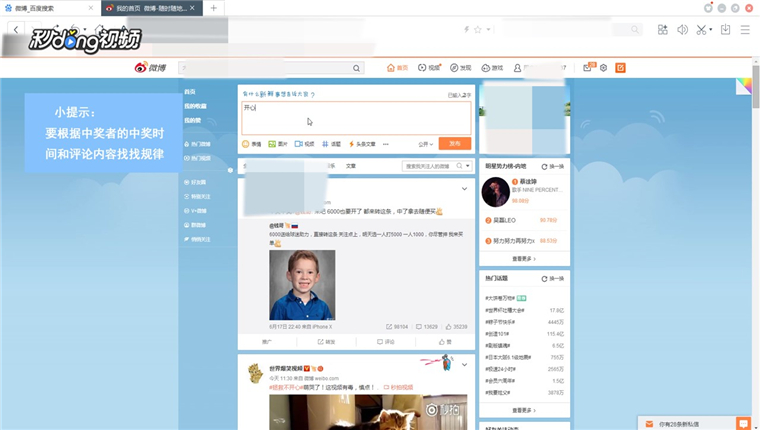Click the search magnifier in Weibo header
This screenshot has height=430, width=760.
pos(356,68)
